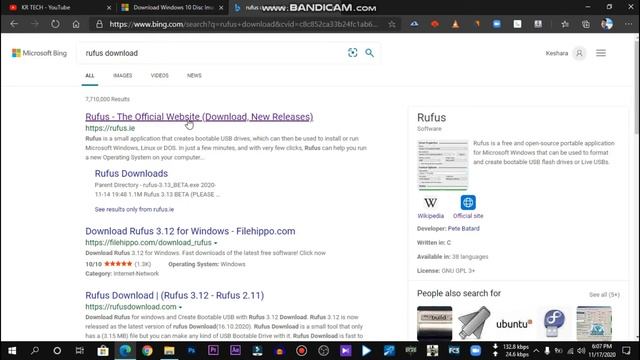The image size is (640, 360).
Task: Click the GNU GPL 3+ license text
Action: [x=458, y=271]
